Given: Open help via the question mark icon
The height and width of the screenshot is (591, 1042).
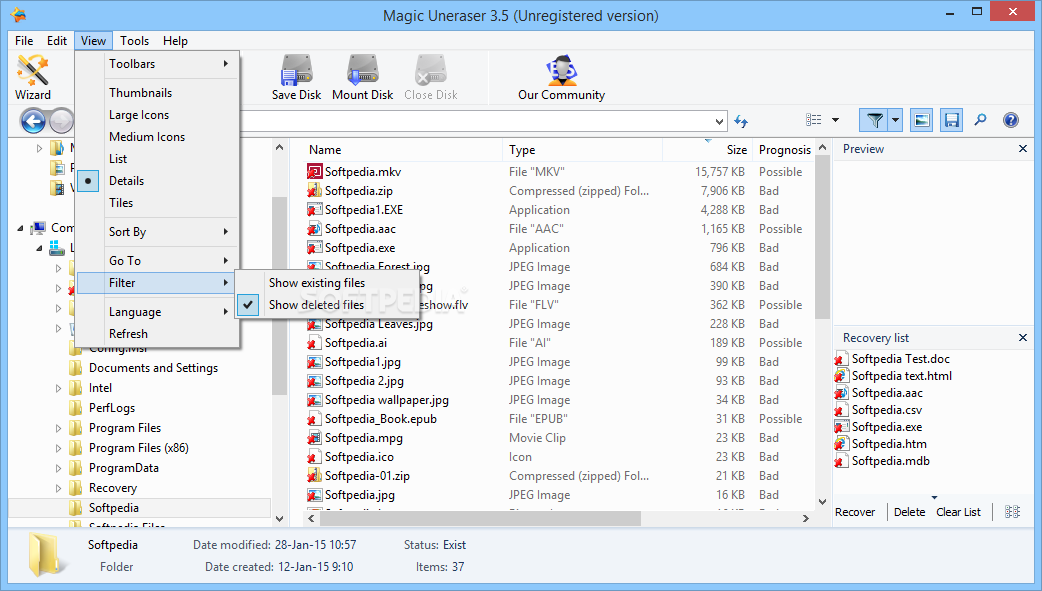Looking at the screenshot, I should 1011,120.
